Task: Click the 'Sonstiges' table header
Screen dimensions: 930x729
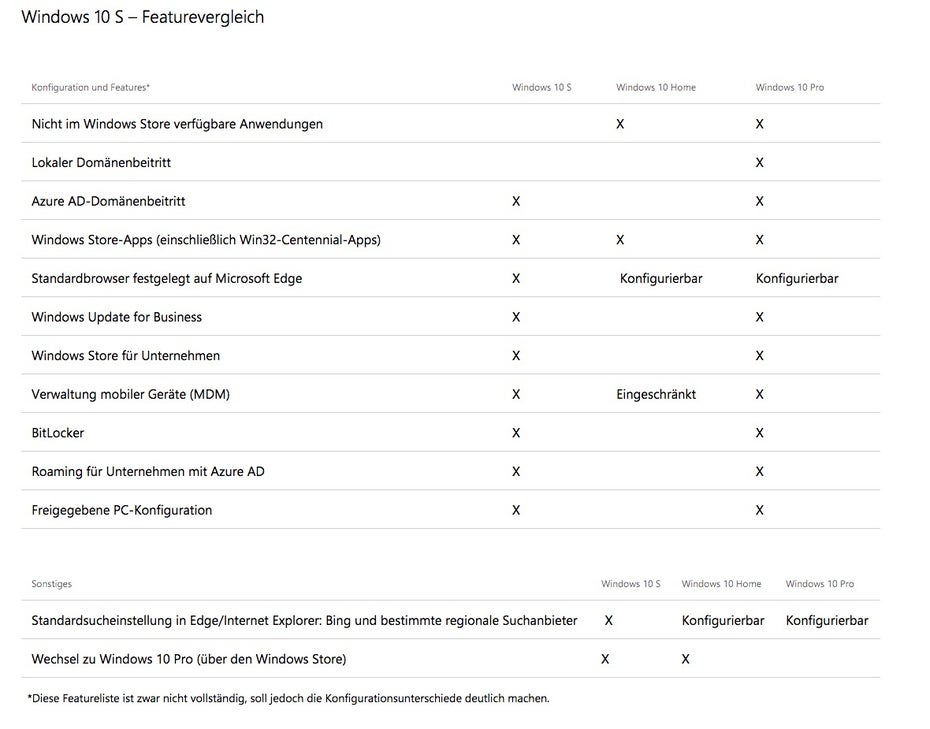Action: (x=52, y=584)
